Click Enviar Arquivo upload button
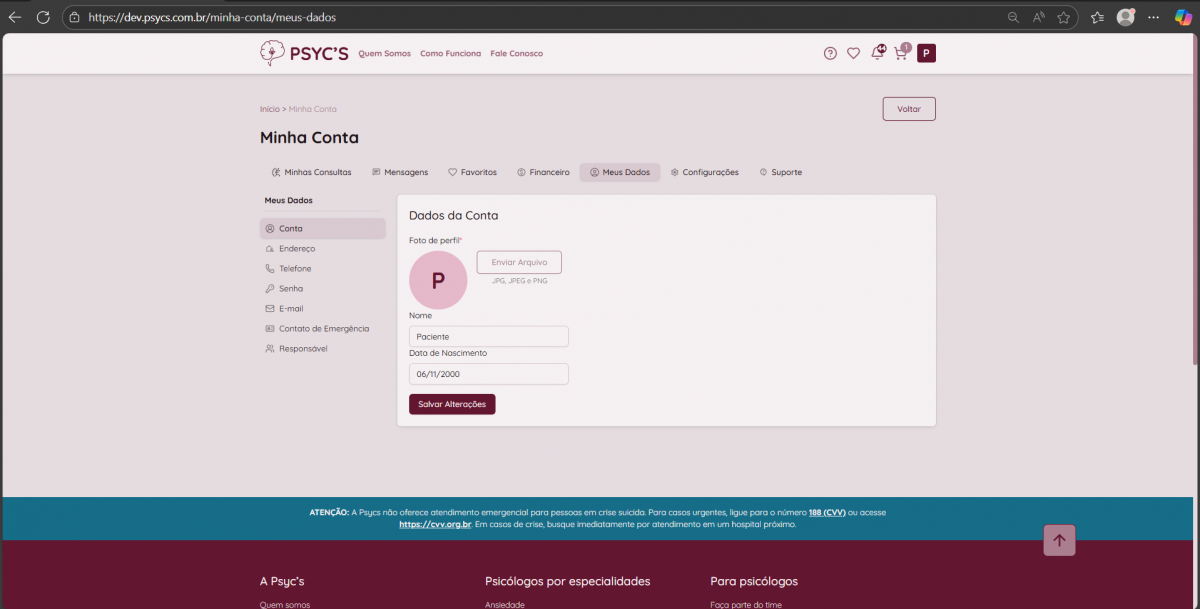Image resolution: width=1200 pixels, height=609 pixels. 519,262
